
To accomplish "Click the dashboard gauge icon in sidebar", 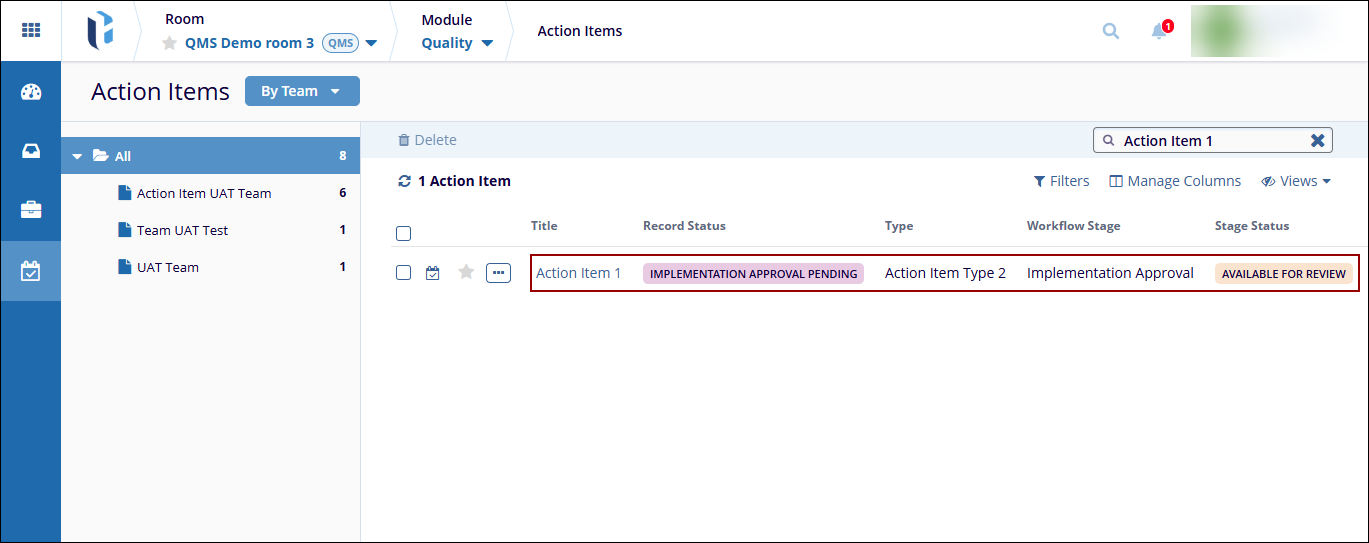I will (x=31, y=93).
